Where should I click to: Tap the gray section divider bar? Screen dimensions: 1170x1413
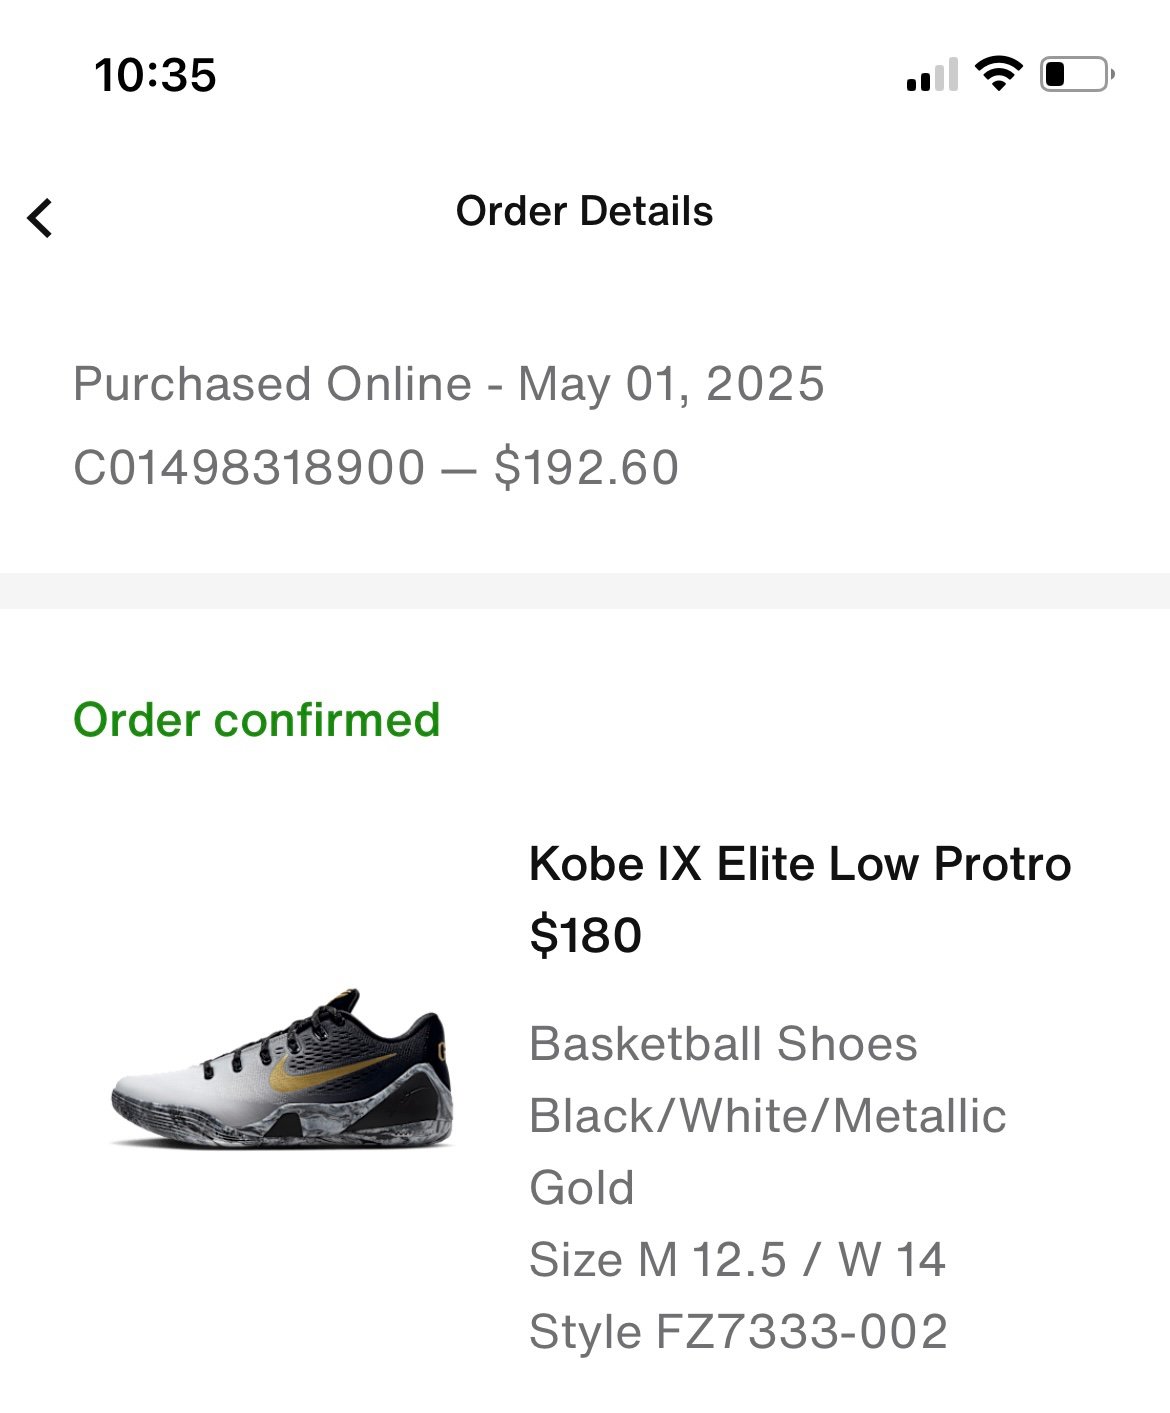click(585, 591)
